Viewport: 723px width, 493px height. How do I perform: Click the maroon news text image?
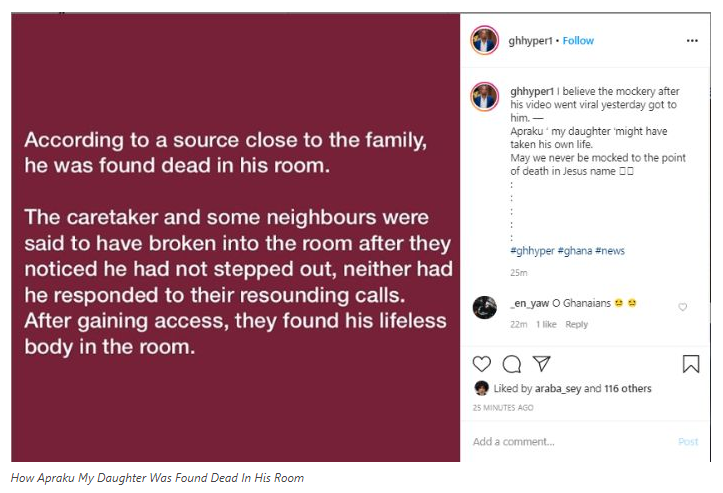click(x=236, y=238)
